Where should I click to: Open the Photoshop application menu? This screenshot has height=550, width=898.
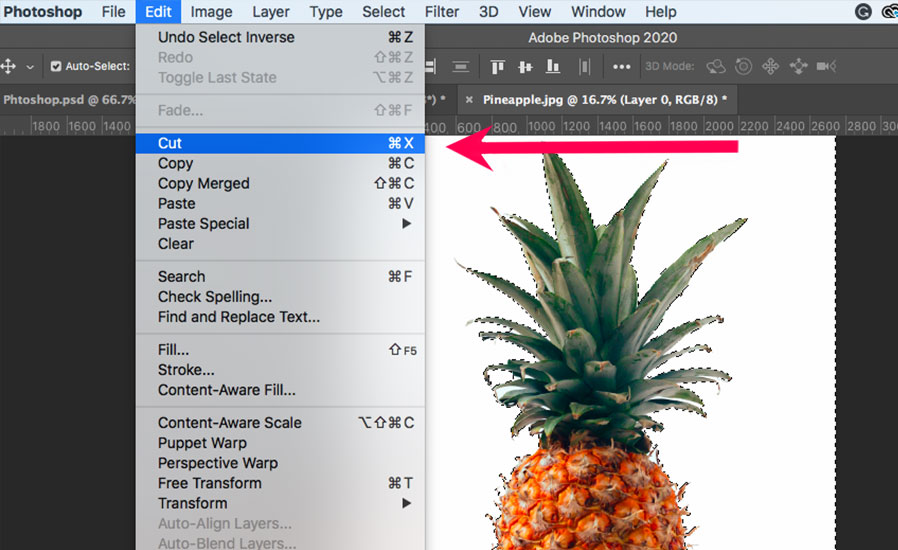click(43, 11)
